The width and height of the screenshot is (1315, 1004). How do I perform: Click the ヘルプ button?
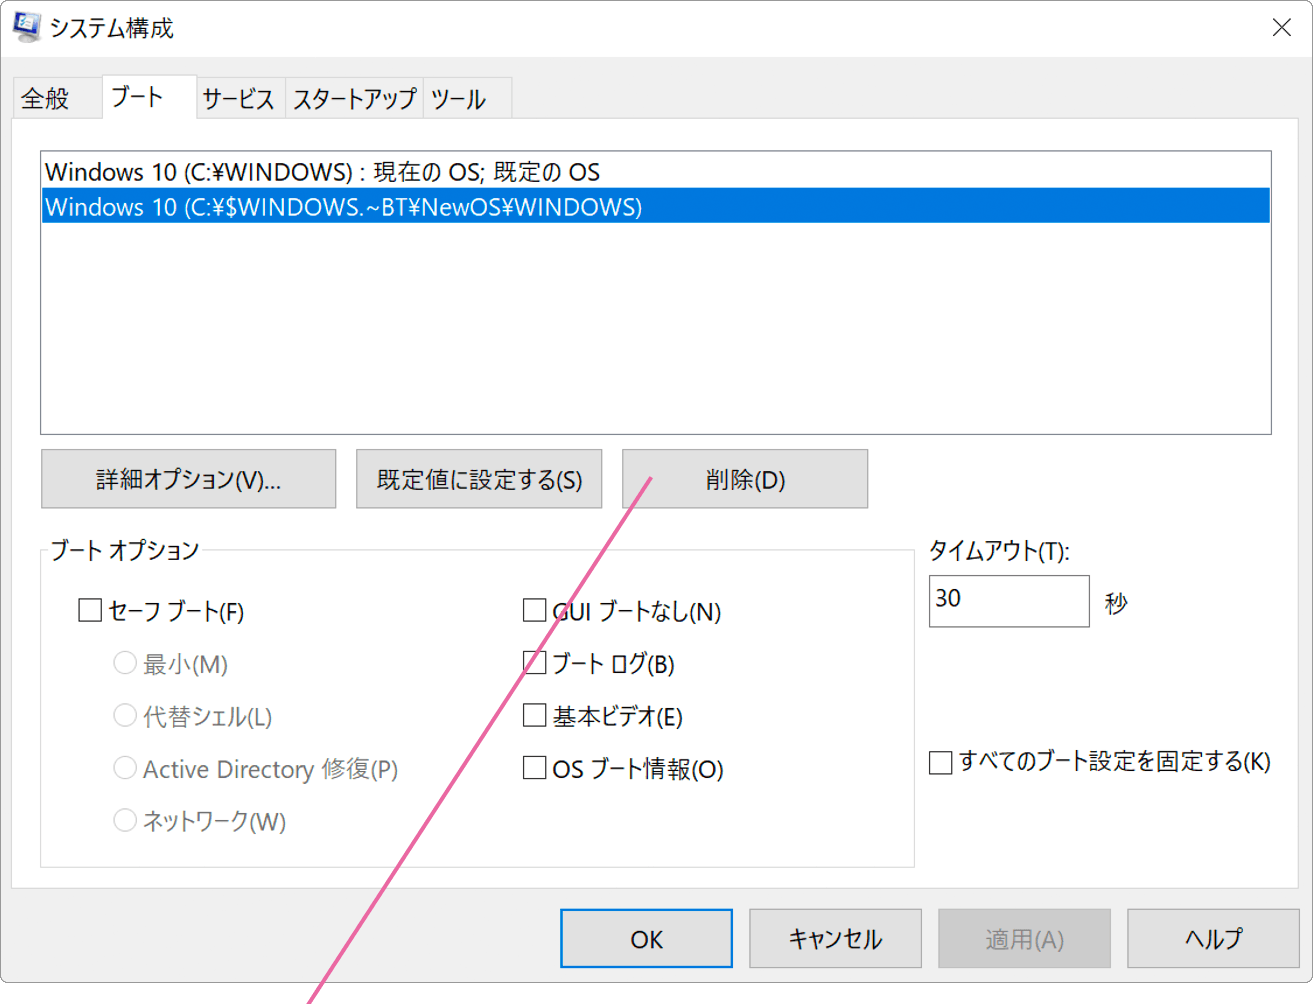1213,938
